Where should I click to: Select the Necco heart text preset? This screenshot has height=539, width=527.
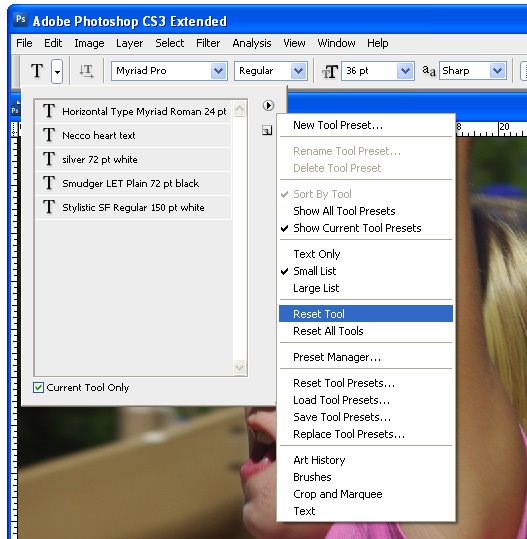coord(133,135)
